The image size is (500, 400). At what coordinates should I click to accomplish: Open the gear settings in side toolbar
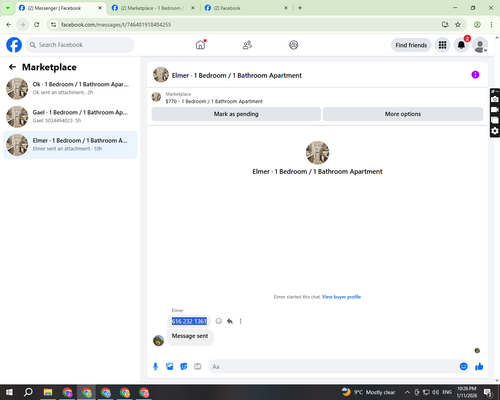coord(495,131)
